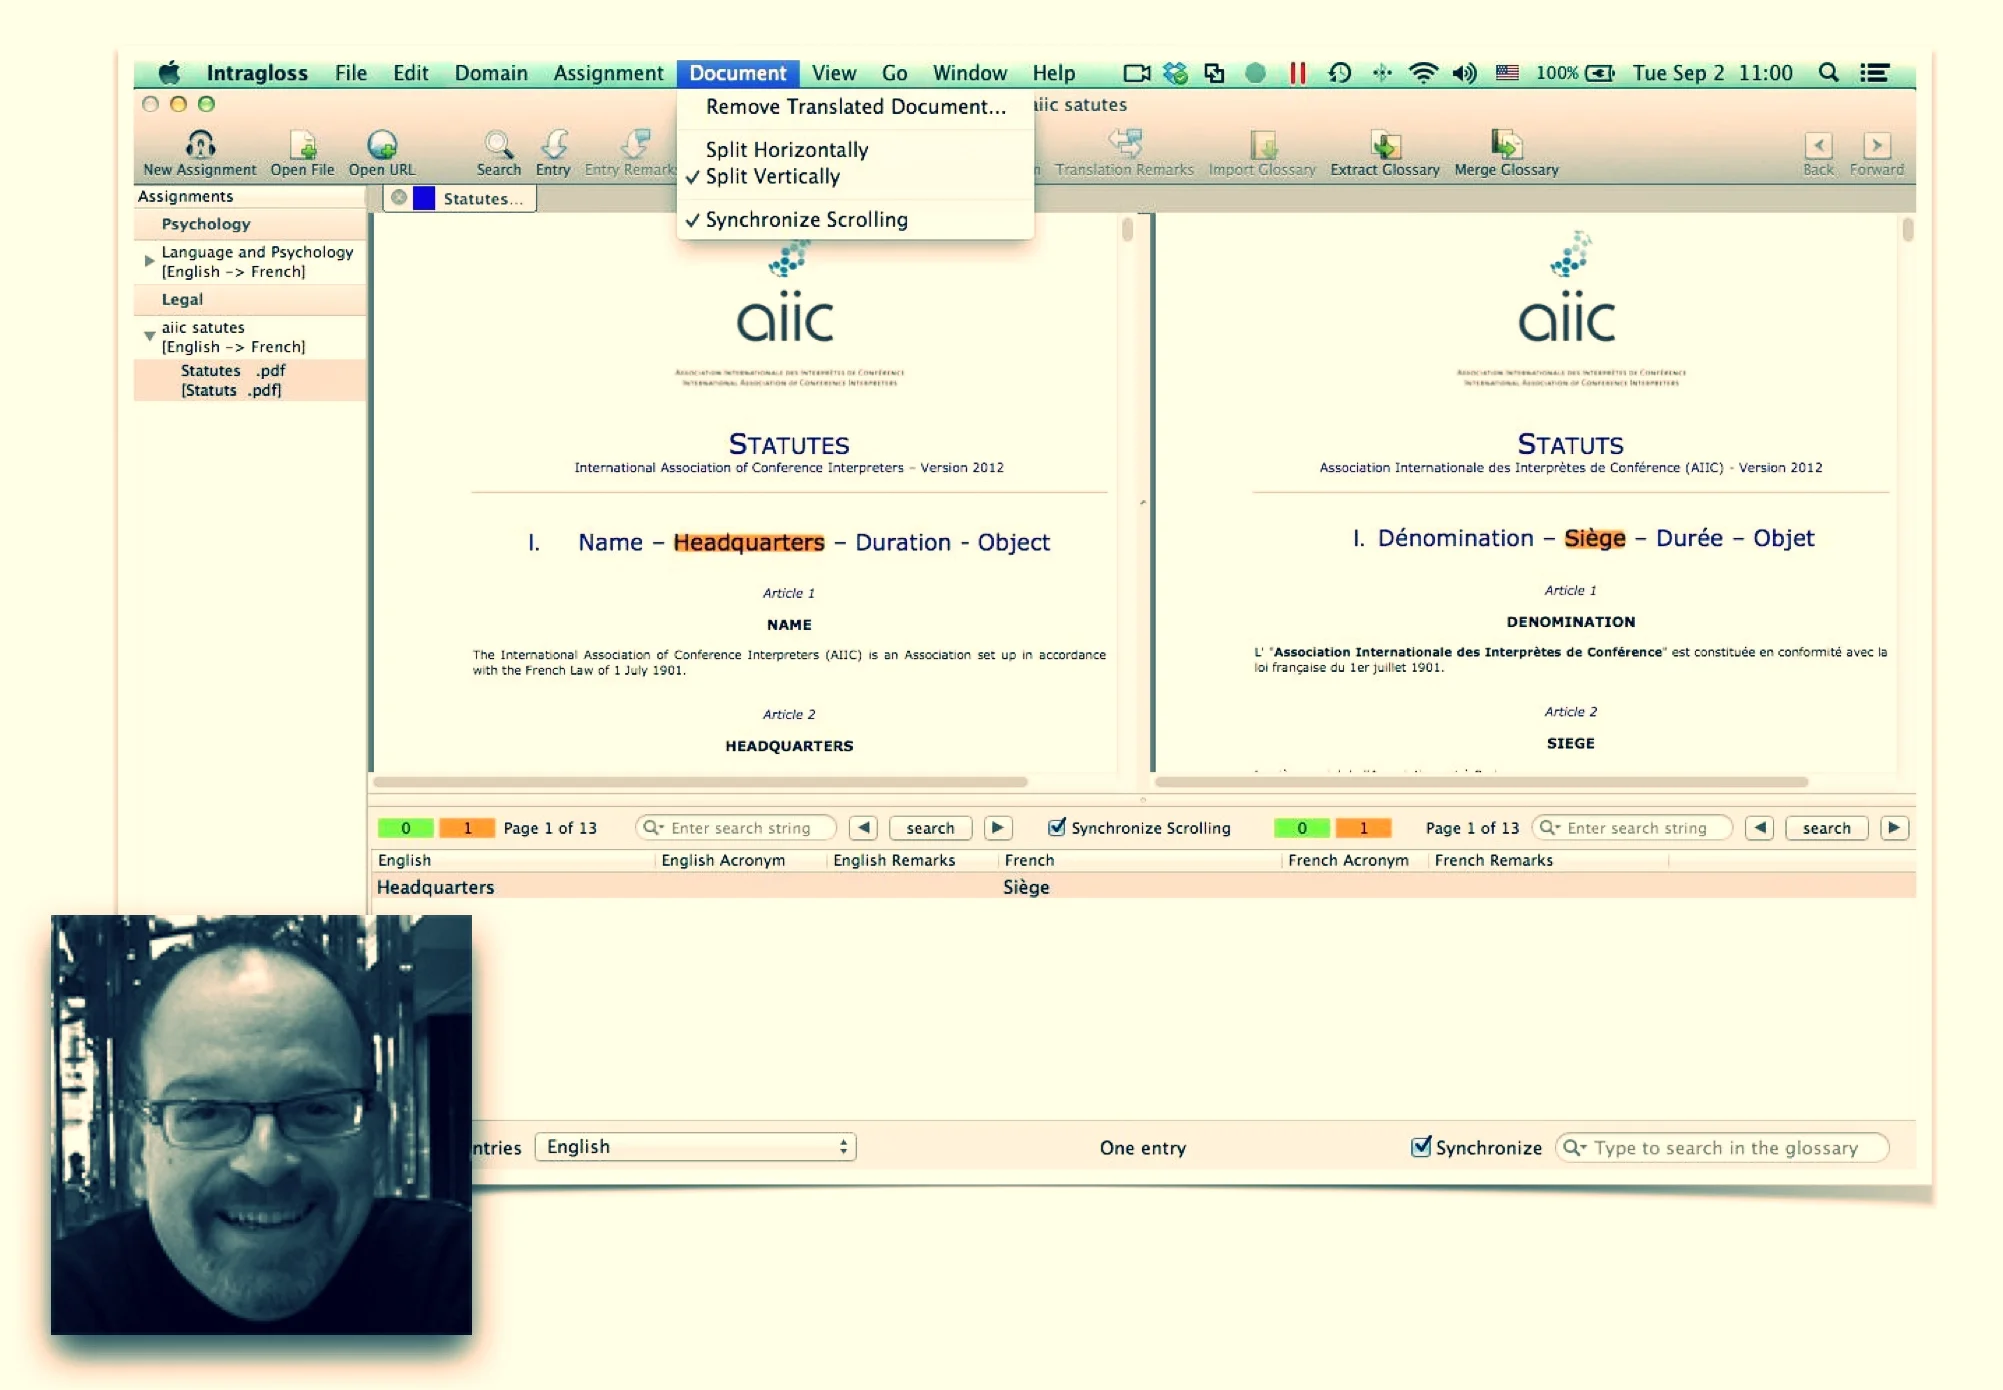Open right search field magnifier options dropdown
The image size is (2003, 1390).
point(1550,828)
